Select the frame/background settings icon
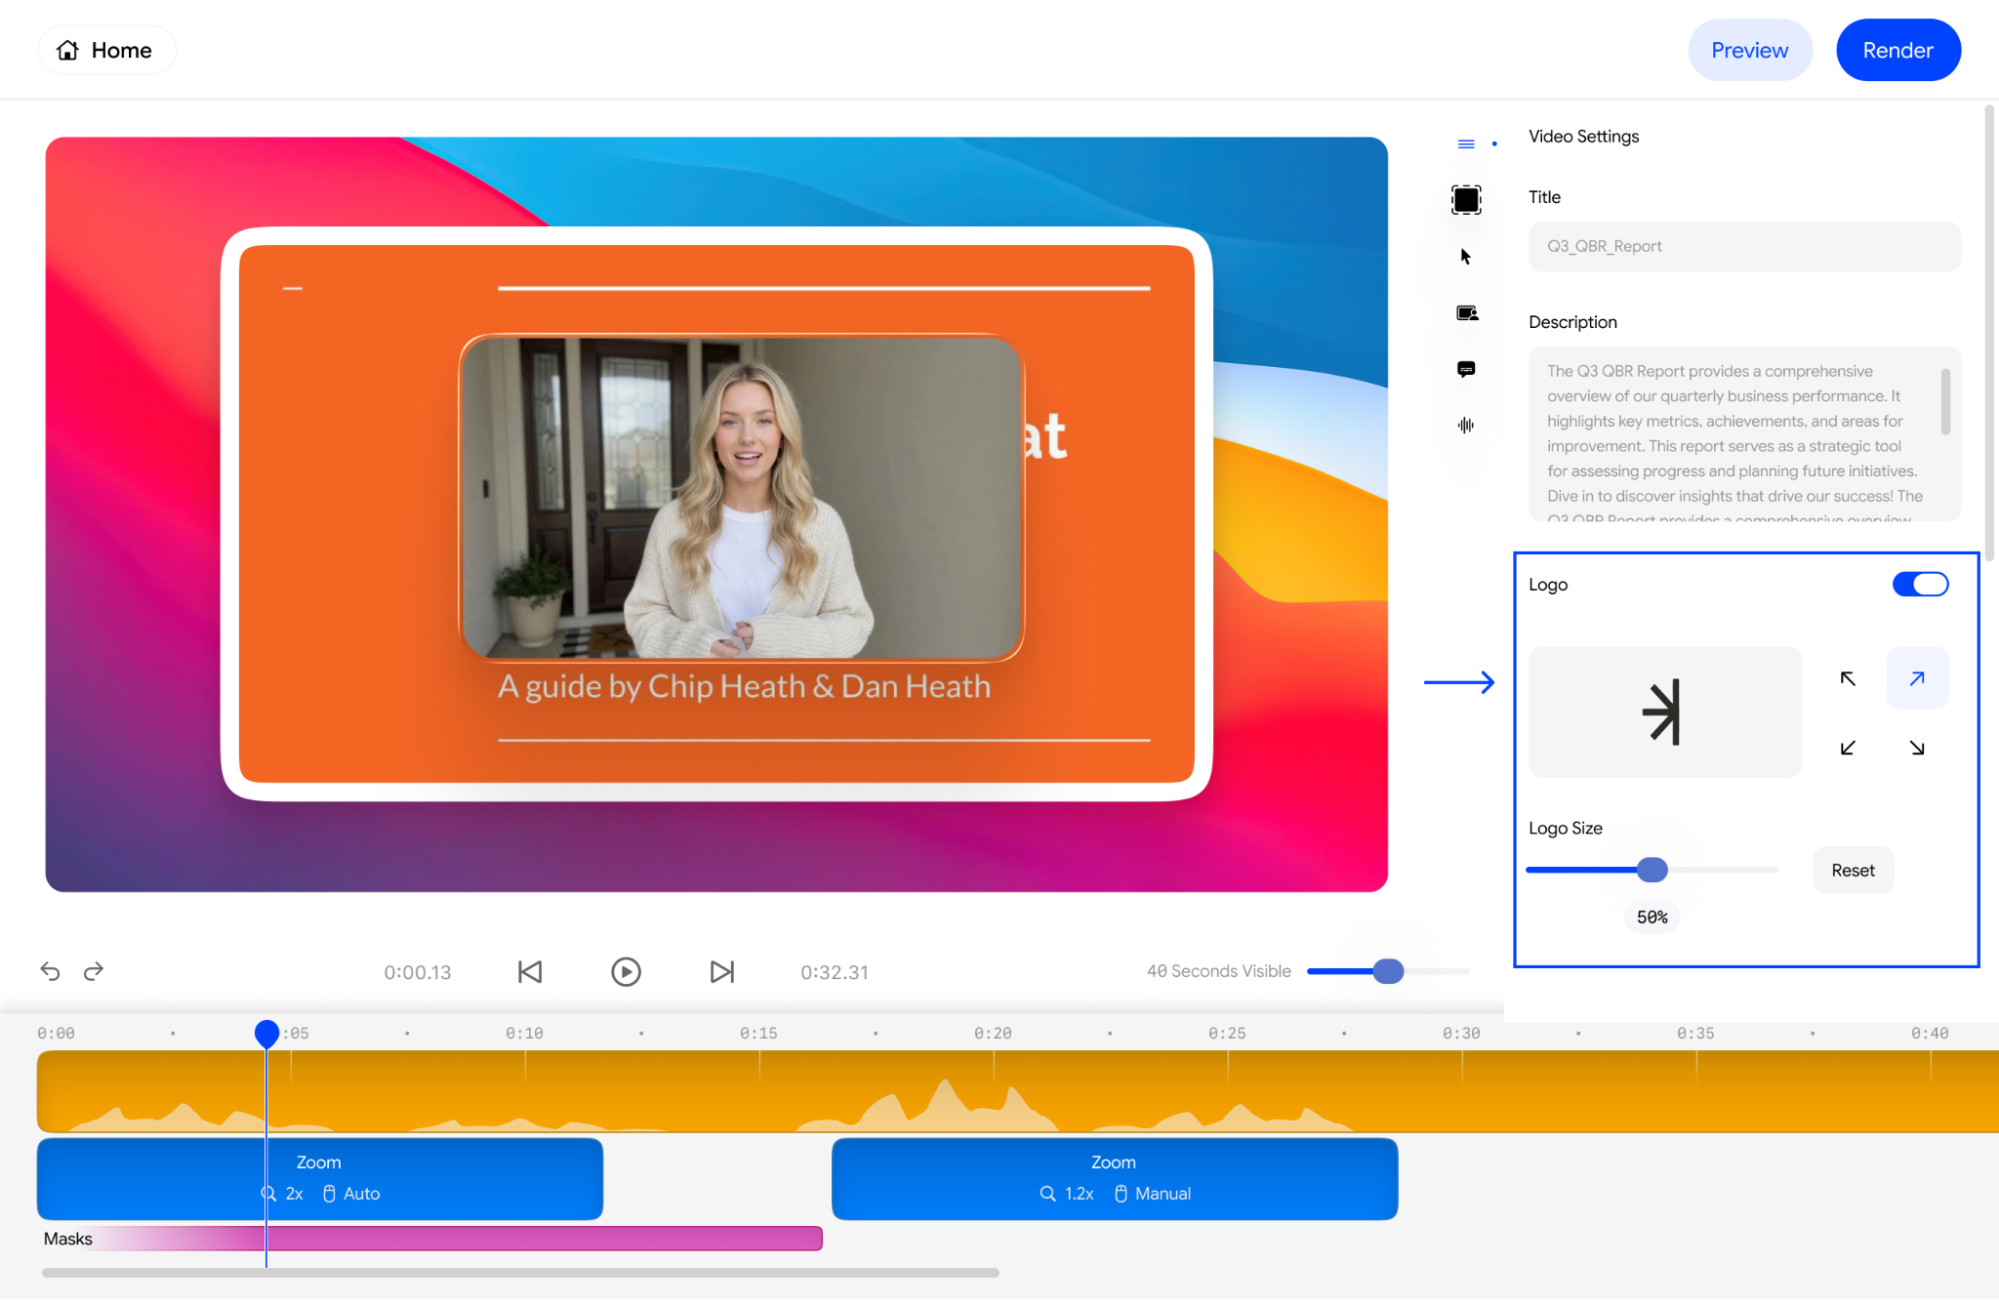The image size is (1999, 1300). click(1466, 200)
